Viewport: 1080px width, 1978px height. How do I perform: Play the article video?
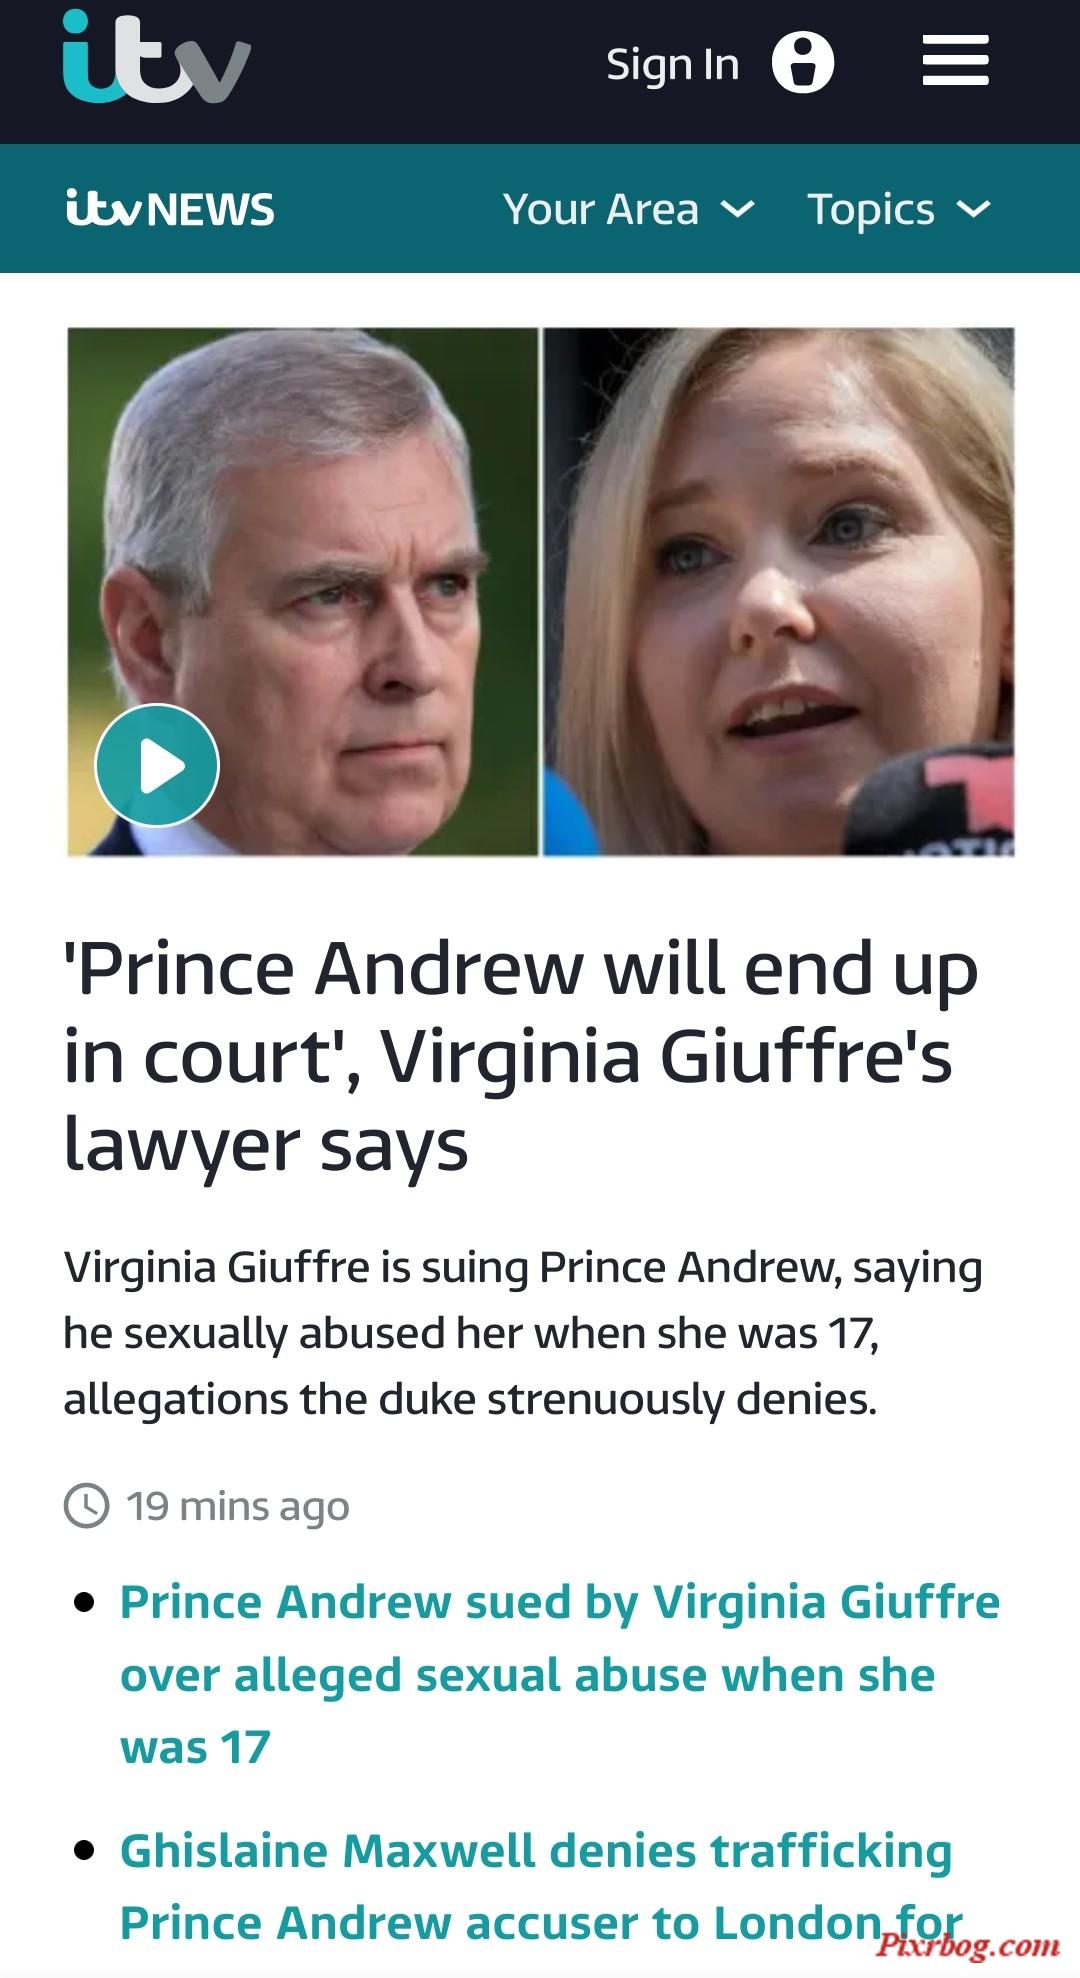coord(157,765)
